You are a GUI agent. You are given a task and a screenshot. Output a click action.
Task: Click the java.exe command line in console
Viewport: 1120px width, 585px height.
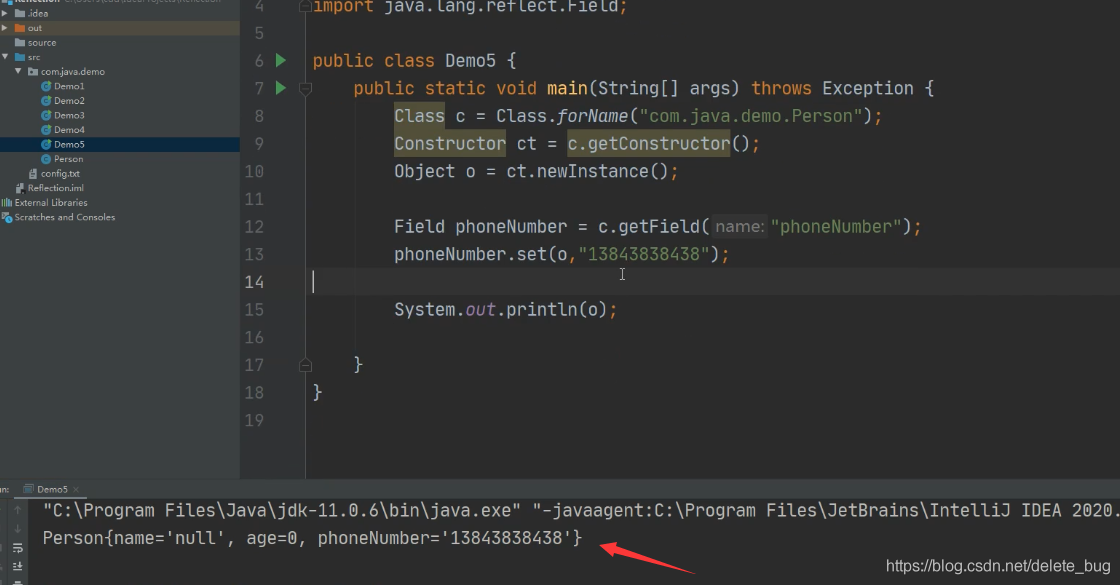pos(580,511)
